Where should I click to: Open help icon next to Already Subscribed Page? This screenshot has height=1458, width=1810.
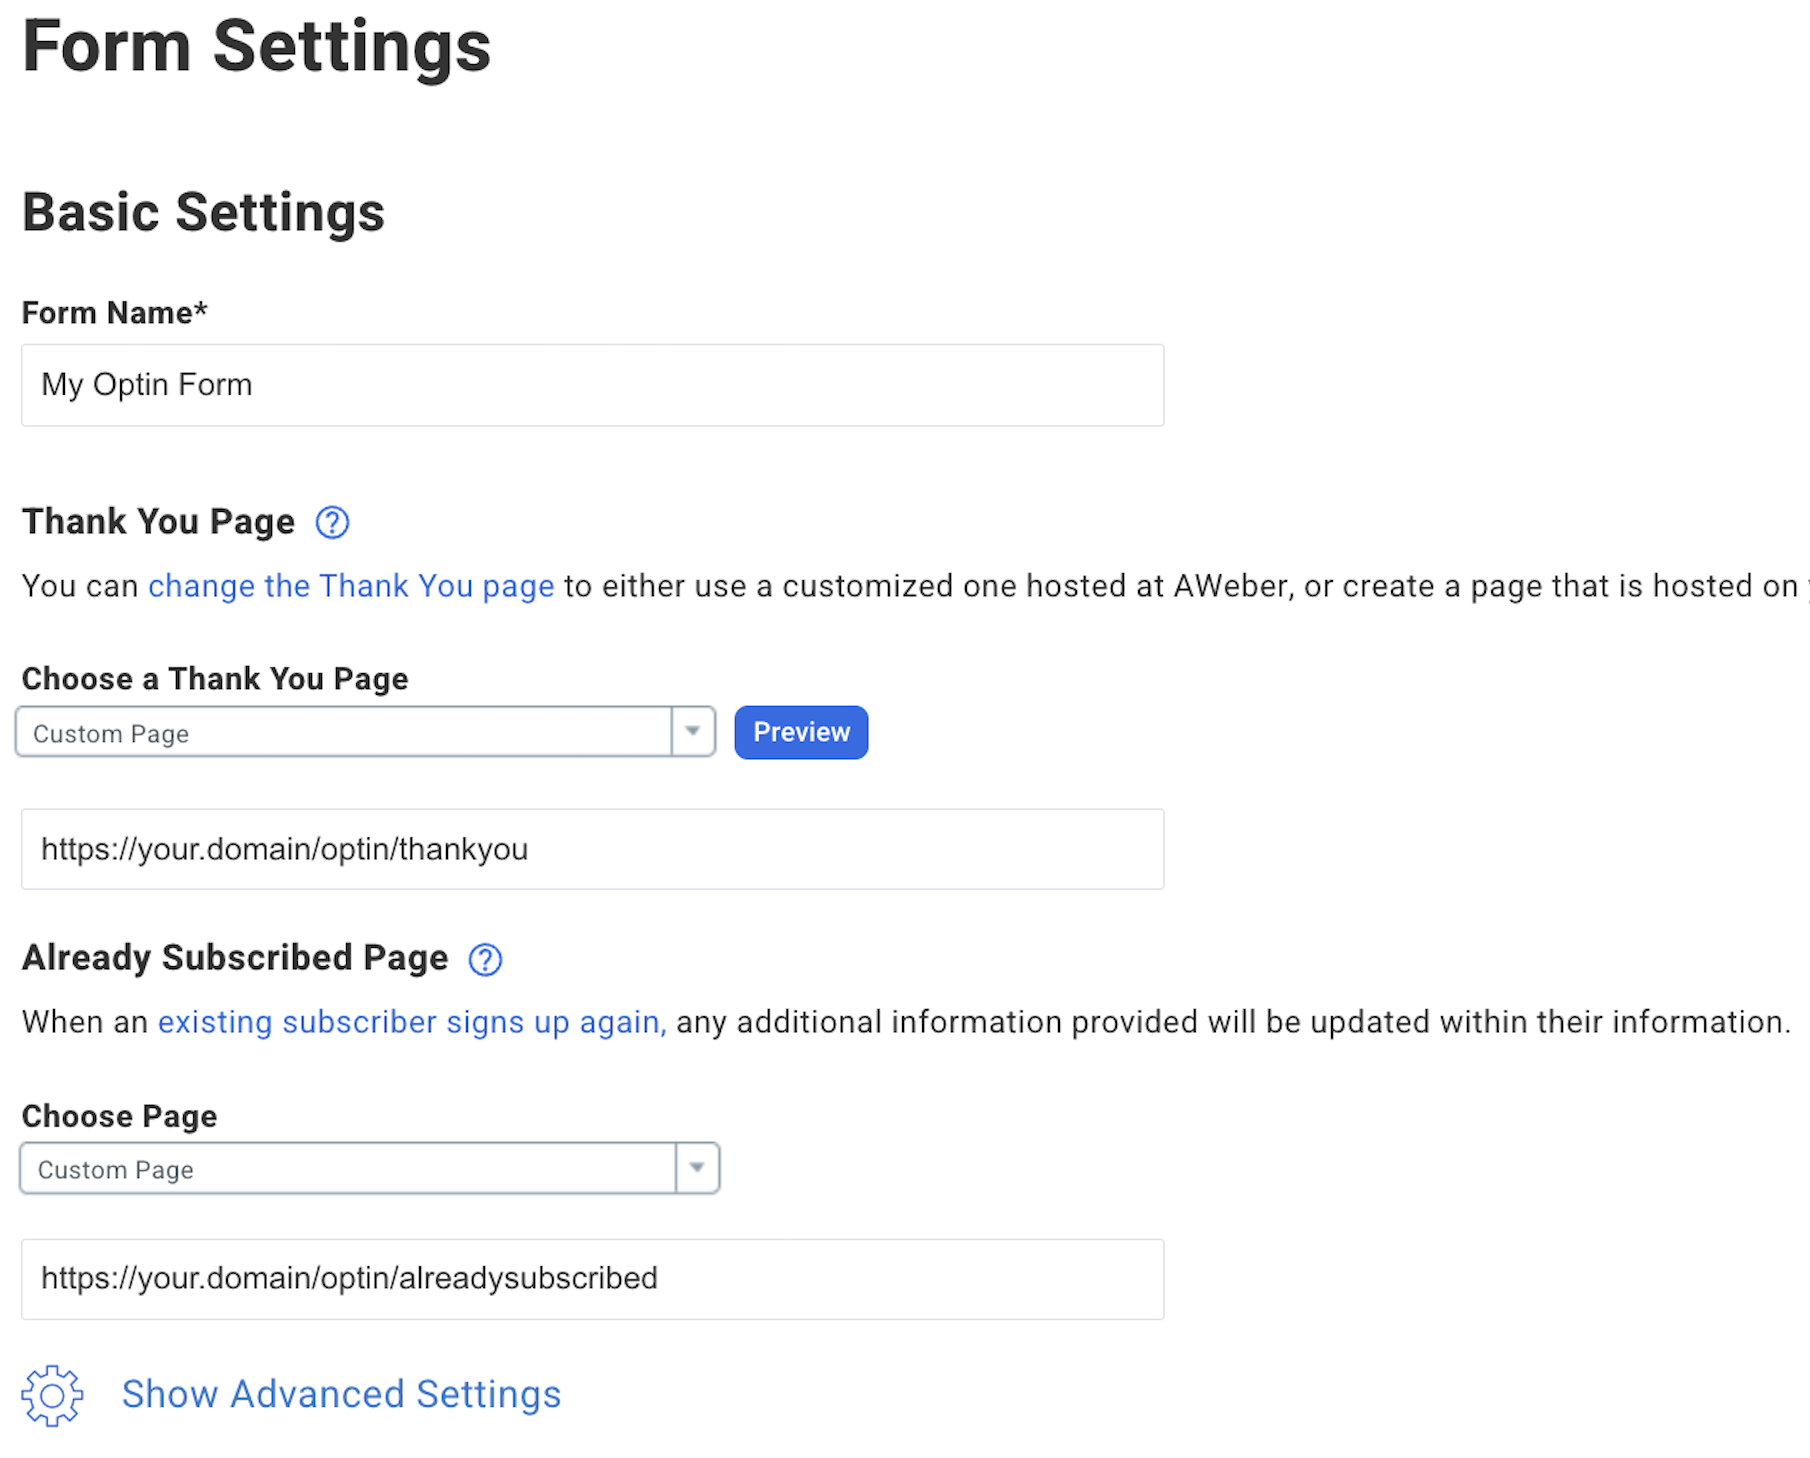pyautogui.click(x=485, y=959)
